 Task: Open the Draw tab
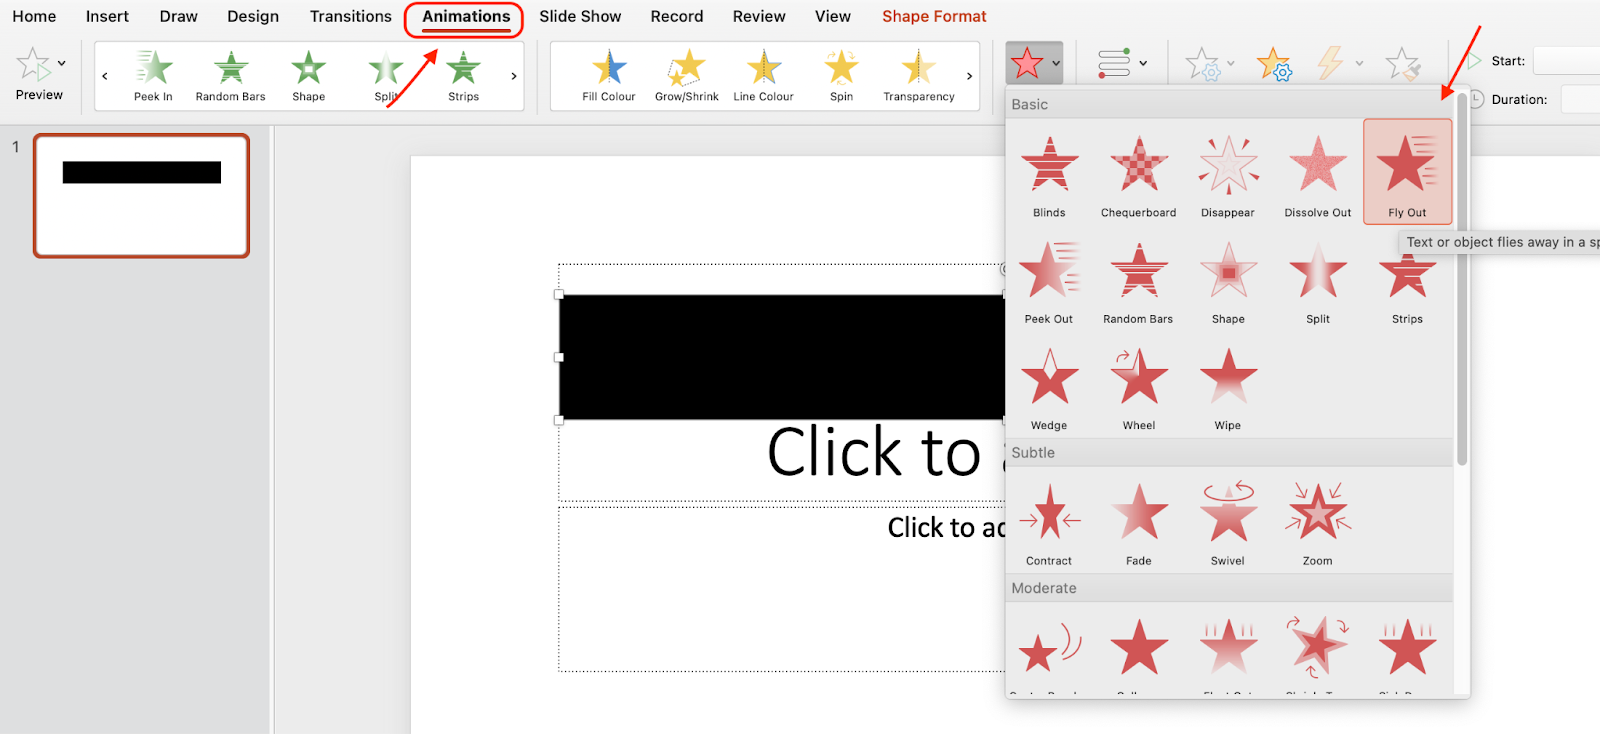pyautogui.click(x=179, y=16)
